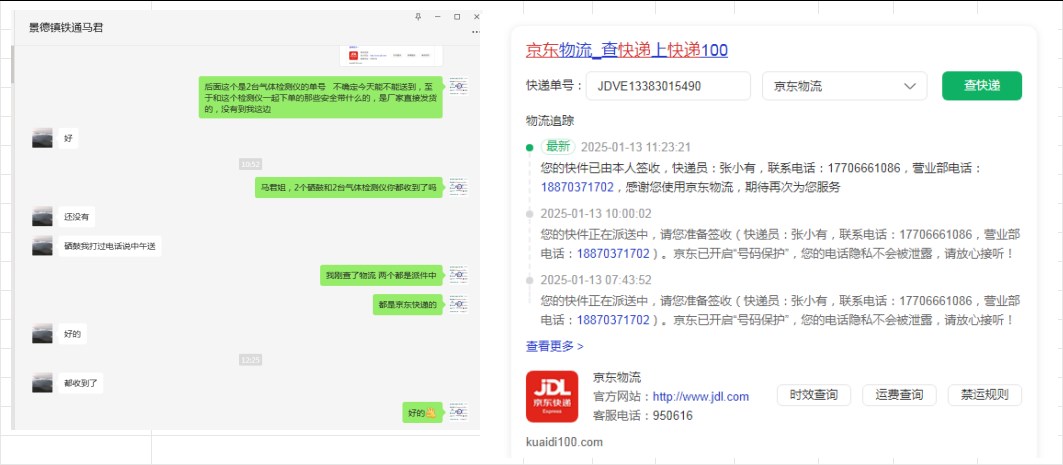Click the 2025-01-13 11:23:21 tracking timestamp
1063x465 pixels.
pyautogui.click(x=636, y=147)
